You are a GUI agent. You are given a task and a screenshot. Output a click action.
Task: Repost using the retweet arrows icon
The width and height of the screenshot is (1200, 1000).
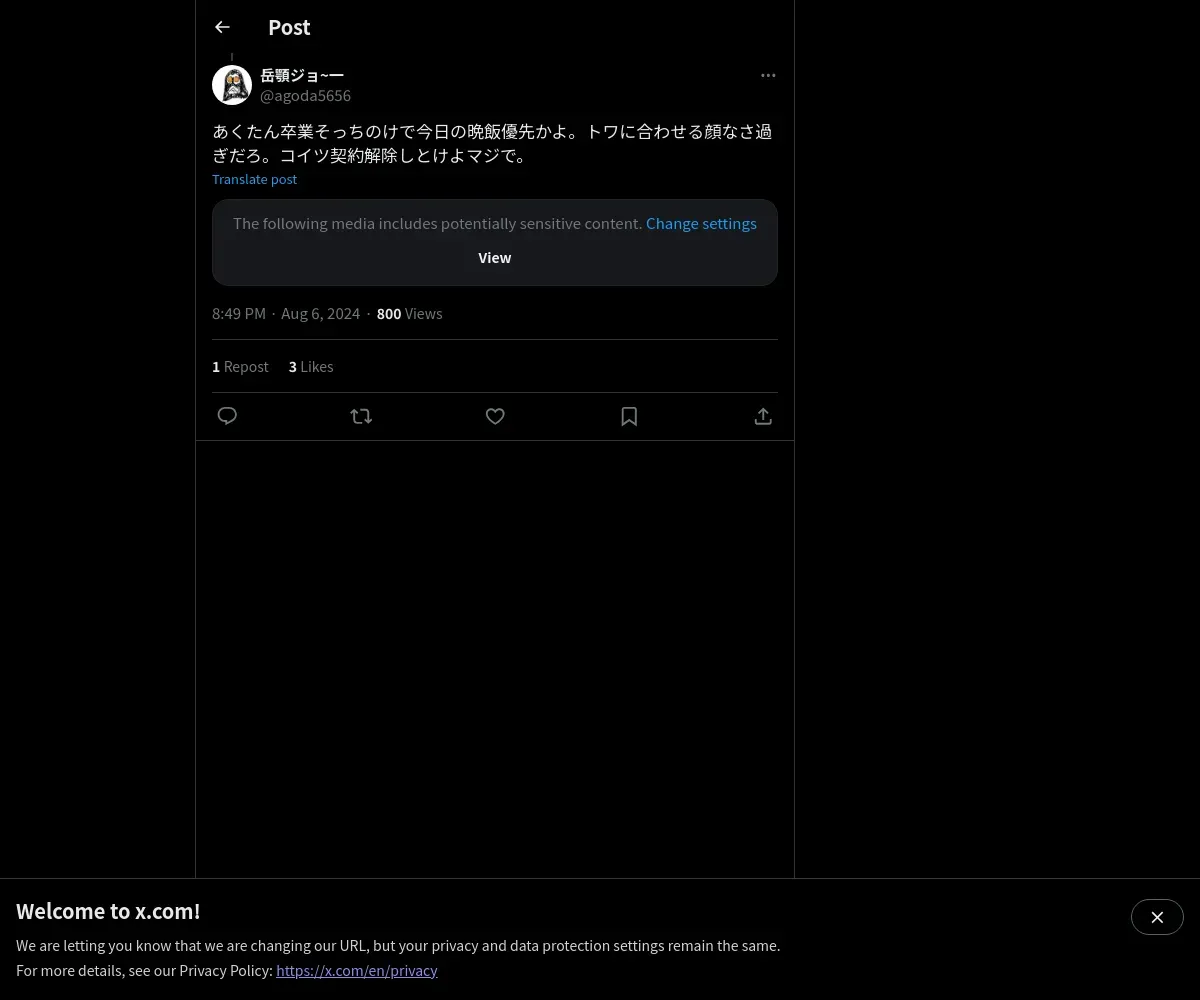point(361,416)
